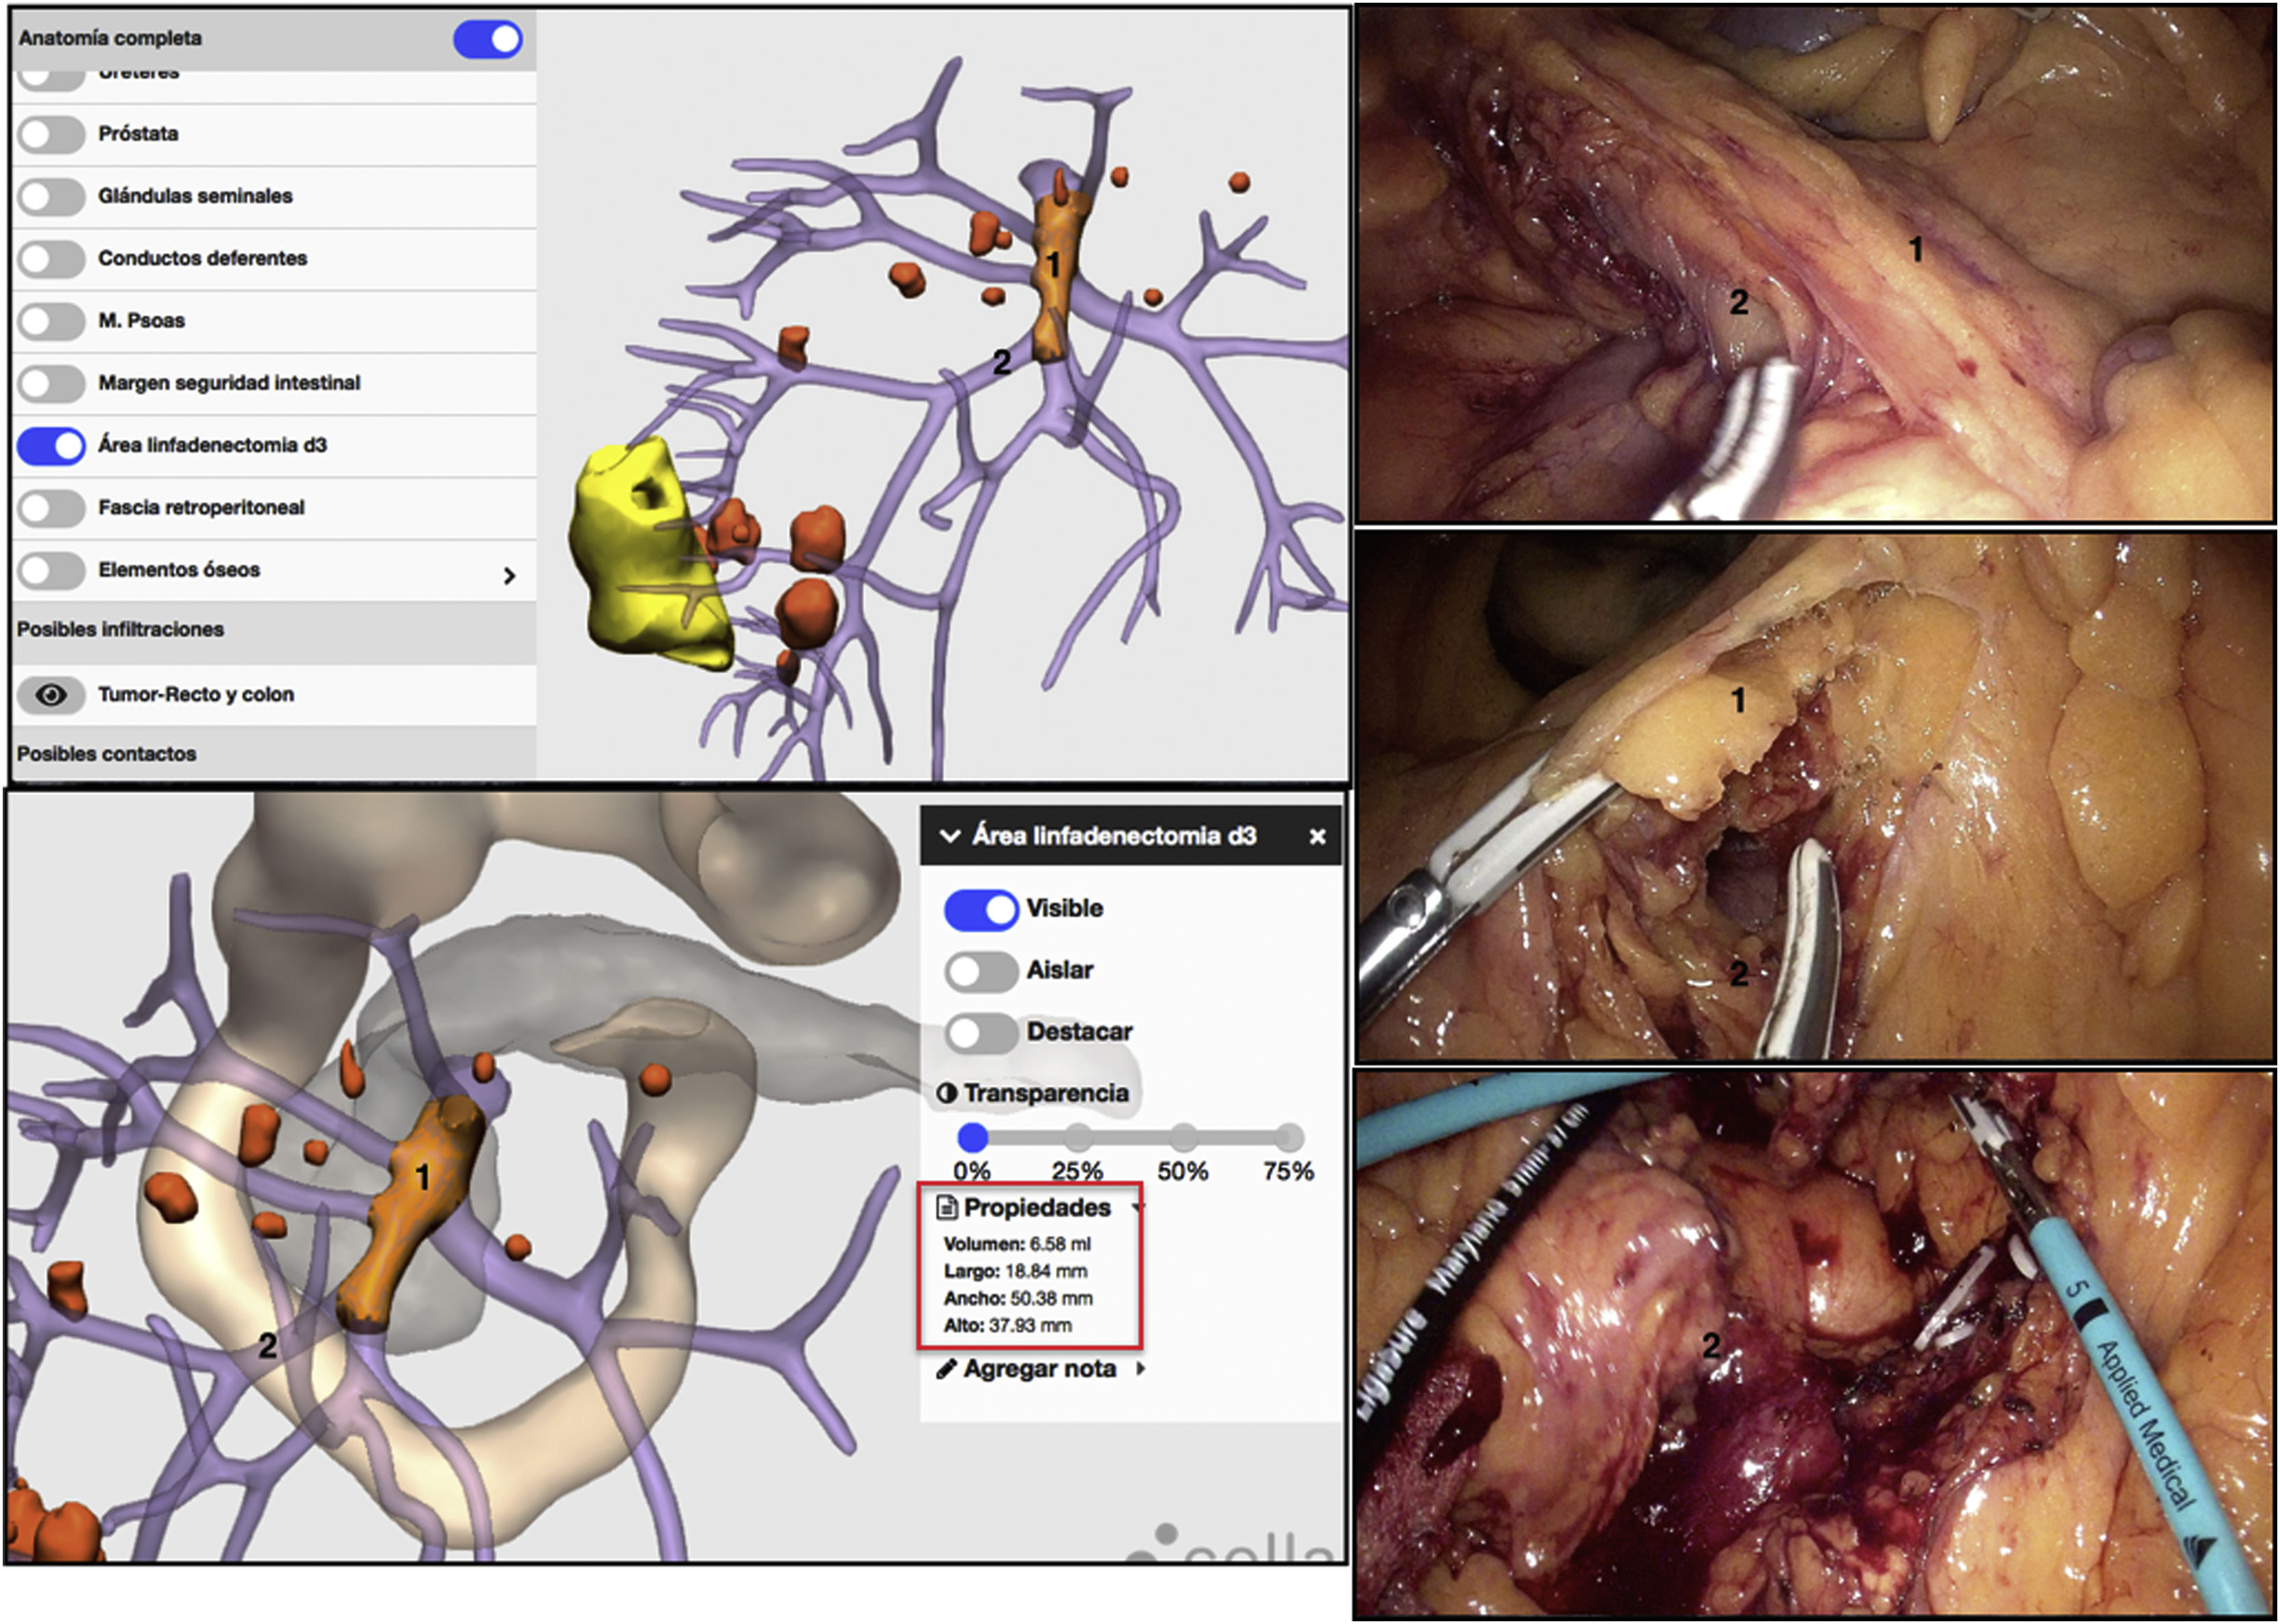The width and height of the screenshot is (2280, 1624).
Task: Turn on the Destacar switch
Action: click(x=980, y=1032)
